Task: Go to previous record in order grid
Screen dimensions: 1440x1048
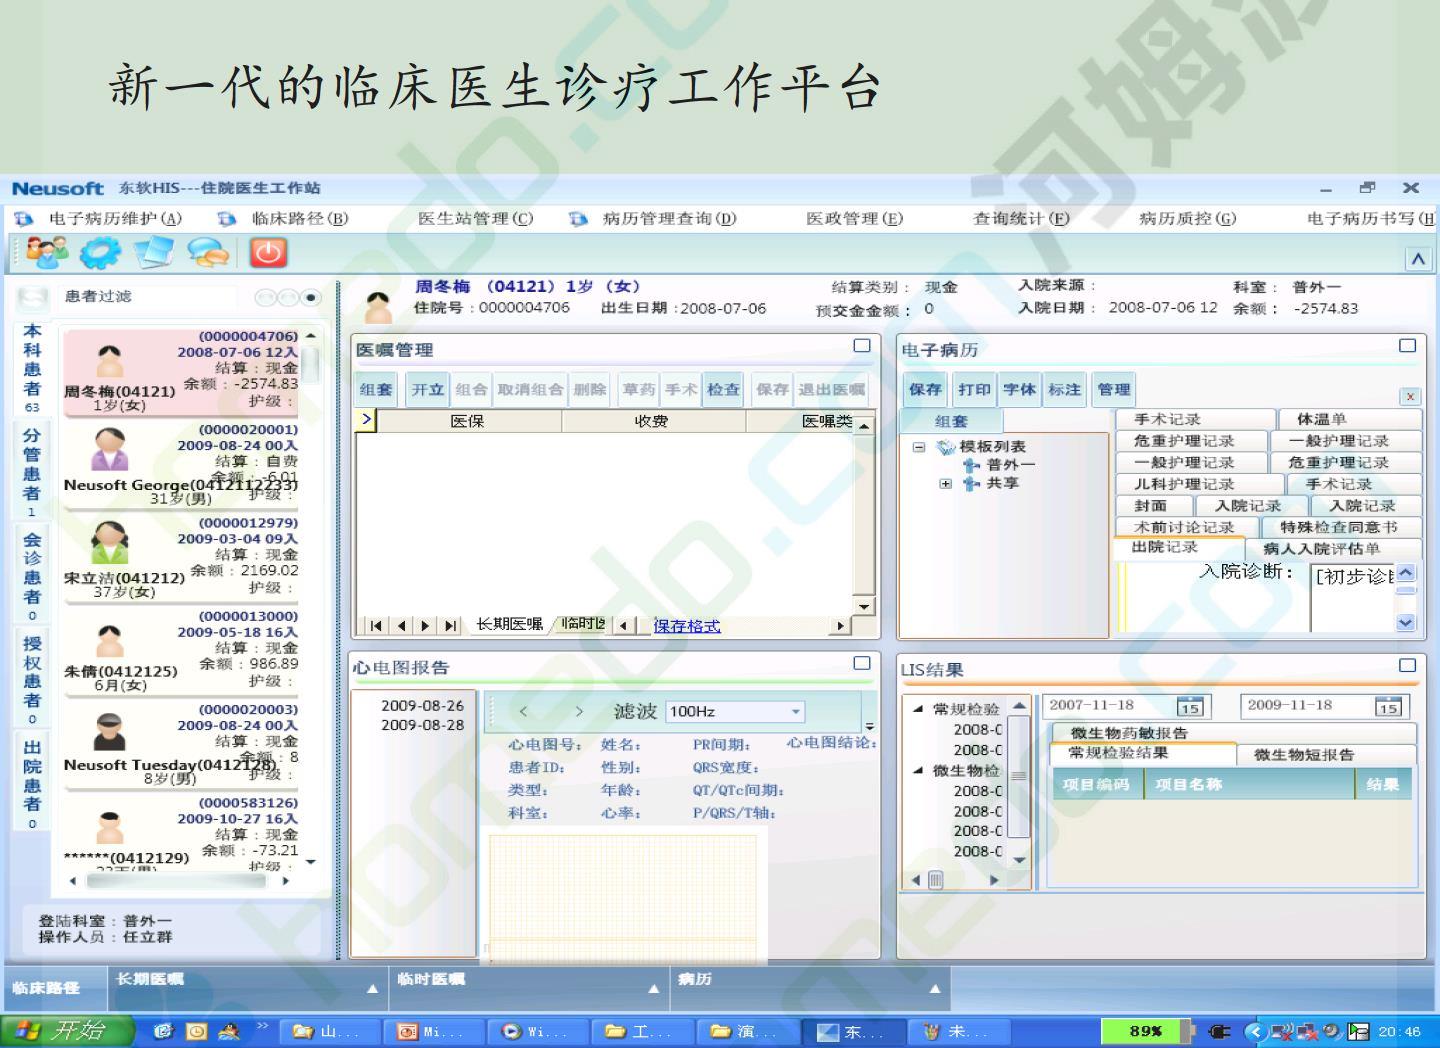Action: (x=401, y=626)
